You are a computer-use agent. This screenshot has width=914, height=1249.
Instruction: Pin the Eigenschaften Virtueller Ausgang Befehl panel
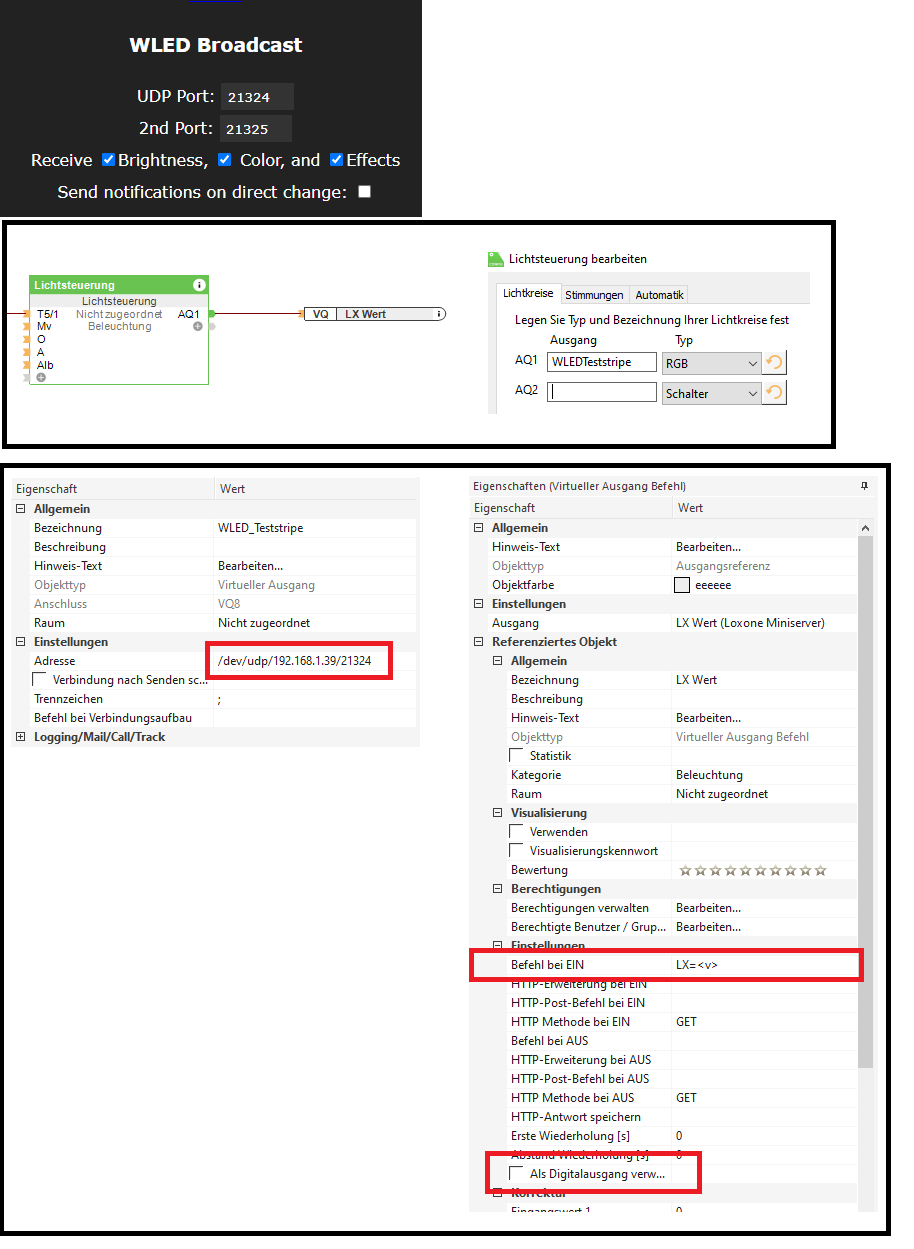click(x=864, y=486)
